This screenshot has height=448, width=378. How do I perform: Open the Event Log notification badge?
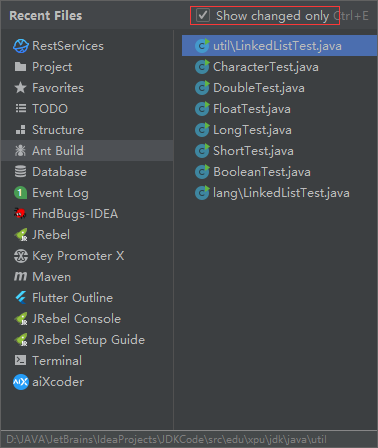pyautogui.click(x=21, y=193)
